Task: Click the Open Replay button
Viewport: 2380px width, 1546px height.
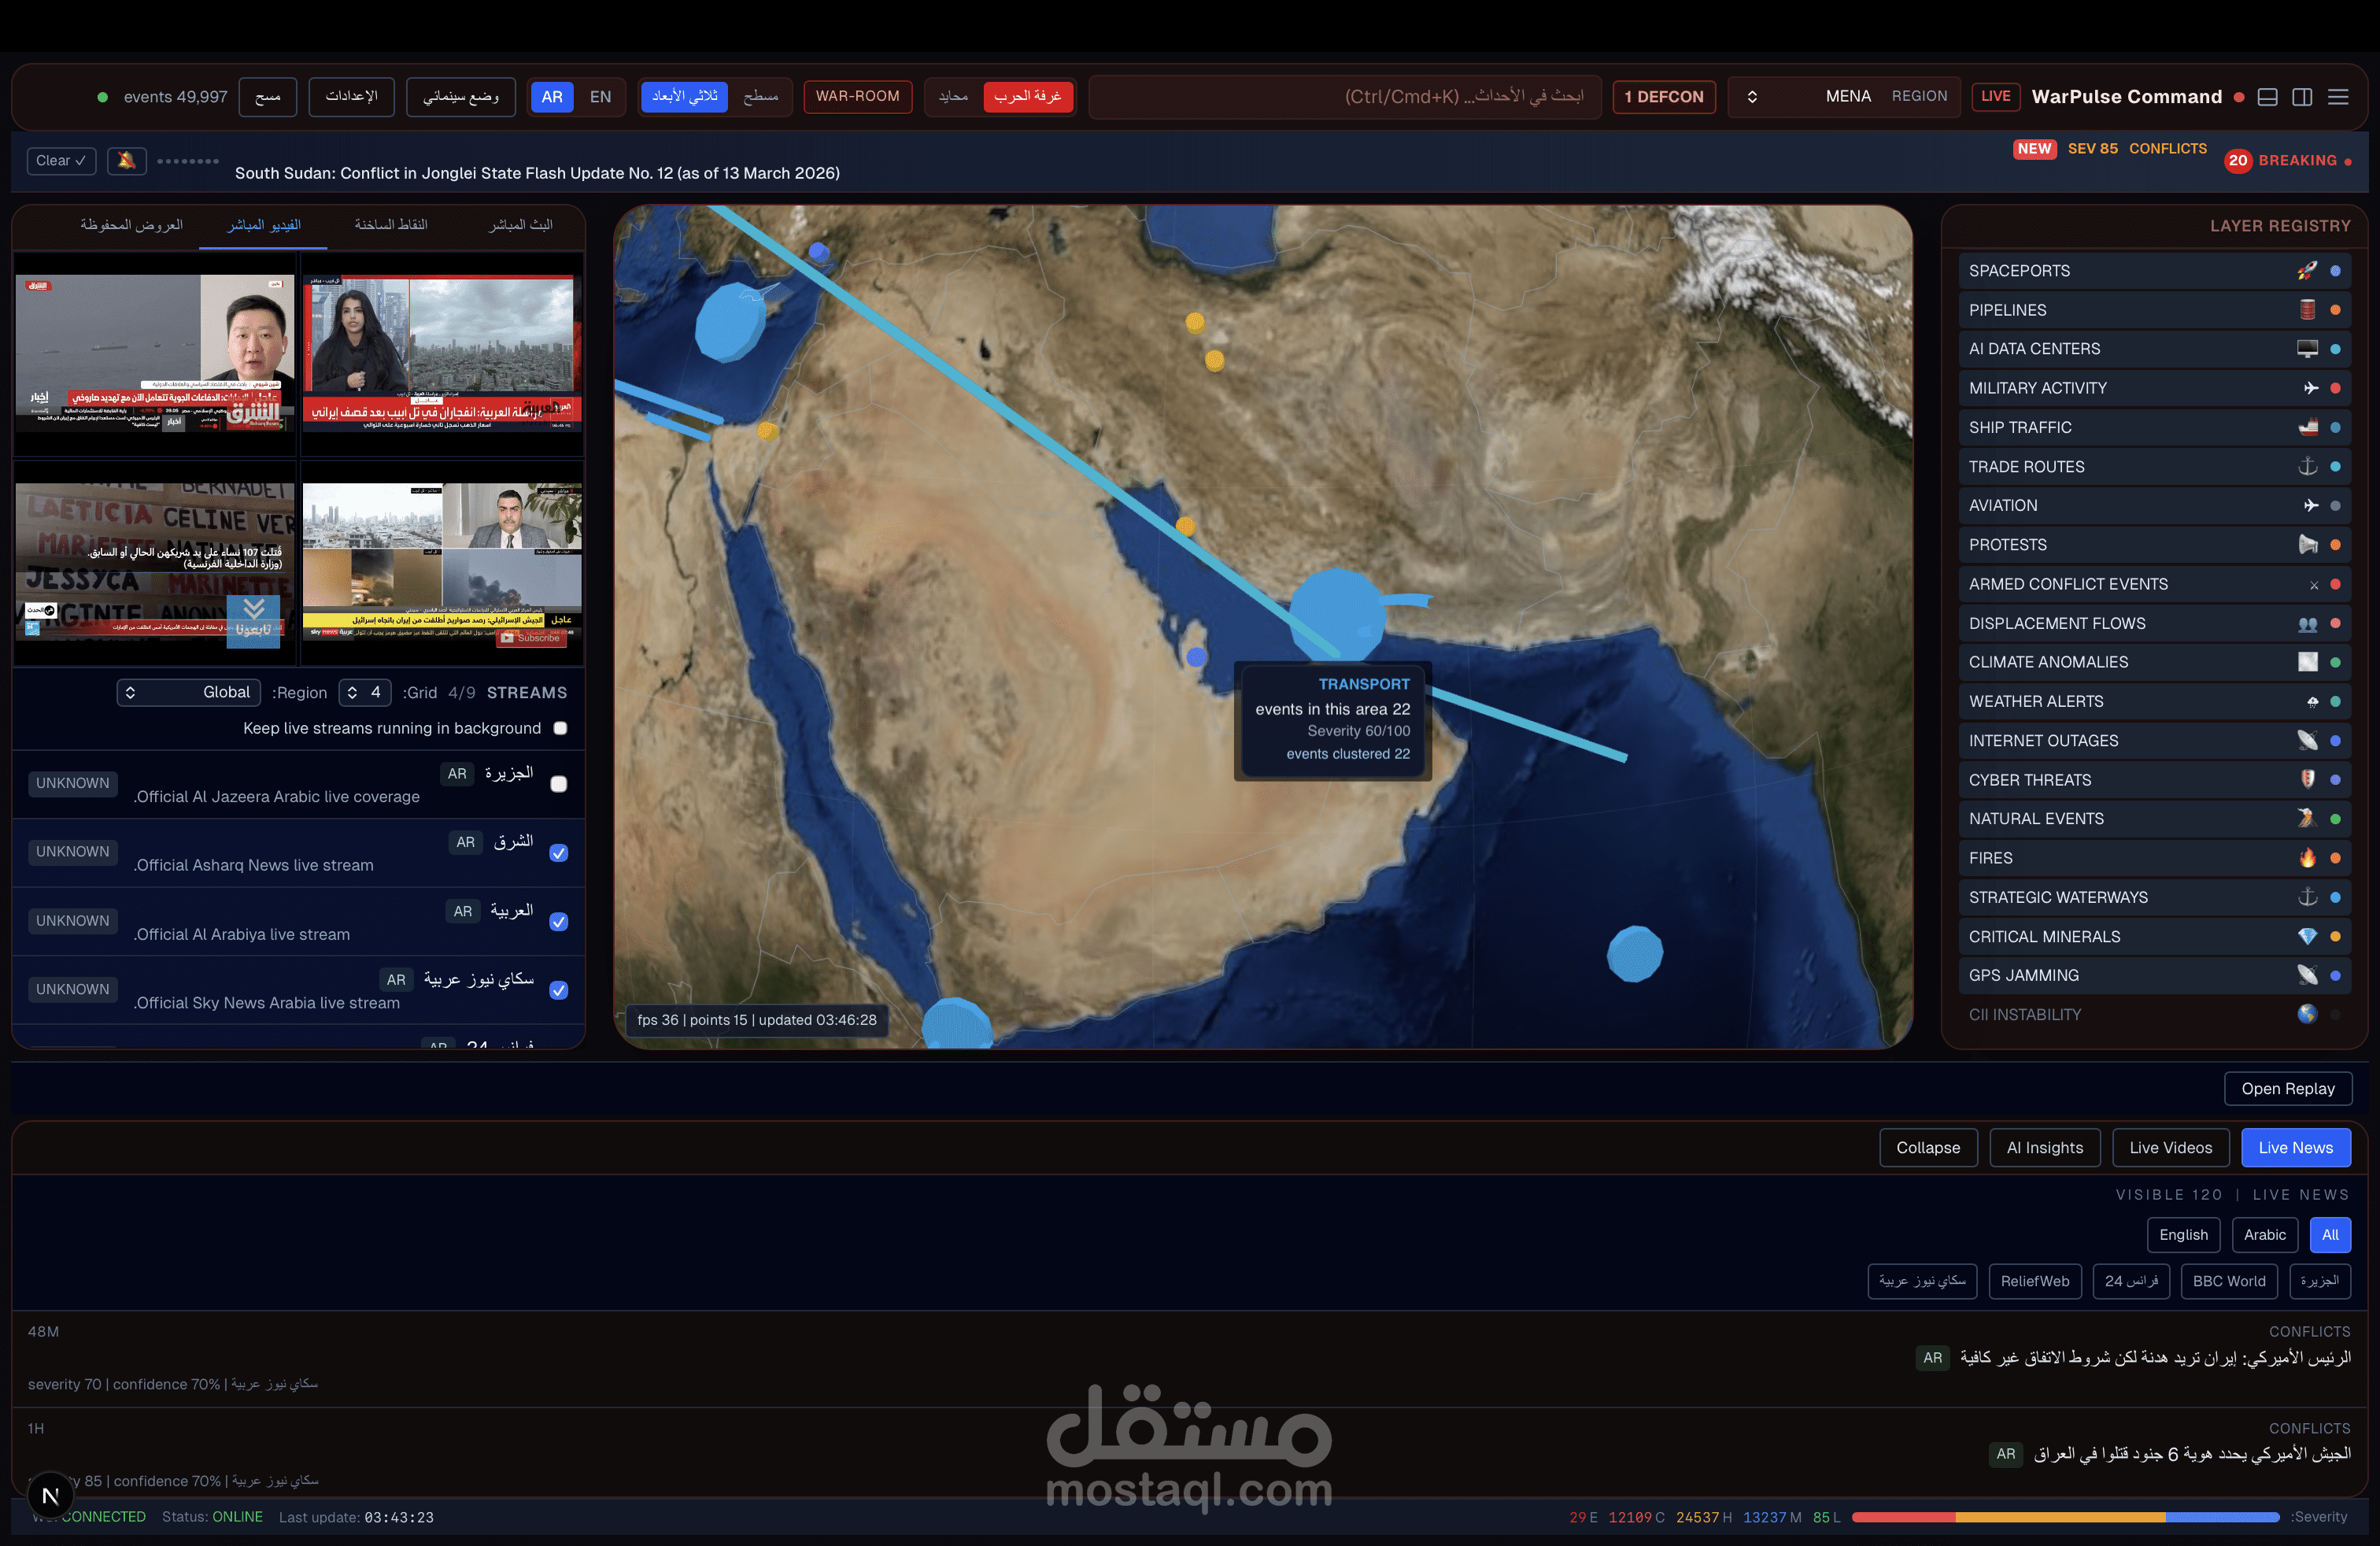Action: [x=2287, y=1089]
